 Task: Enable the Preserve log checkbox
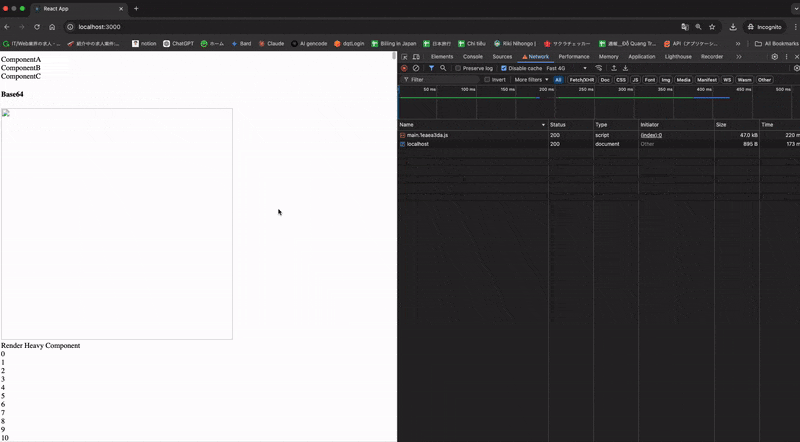click(458, 68)
